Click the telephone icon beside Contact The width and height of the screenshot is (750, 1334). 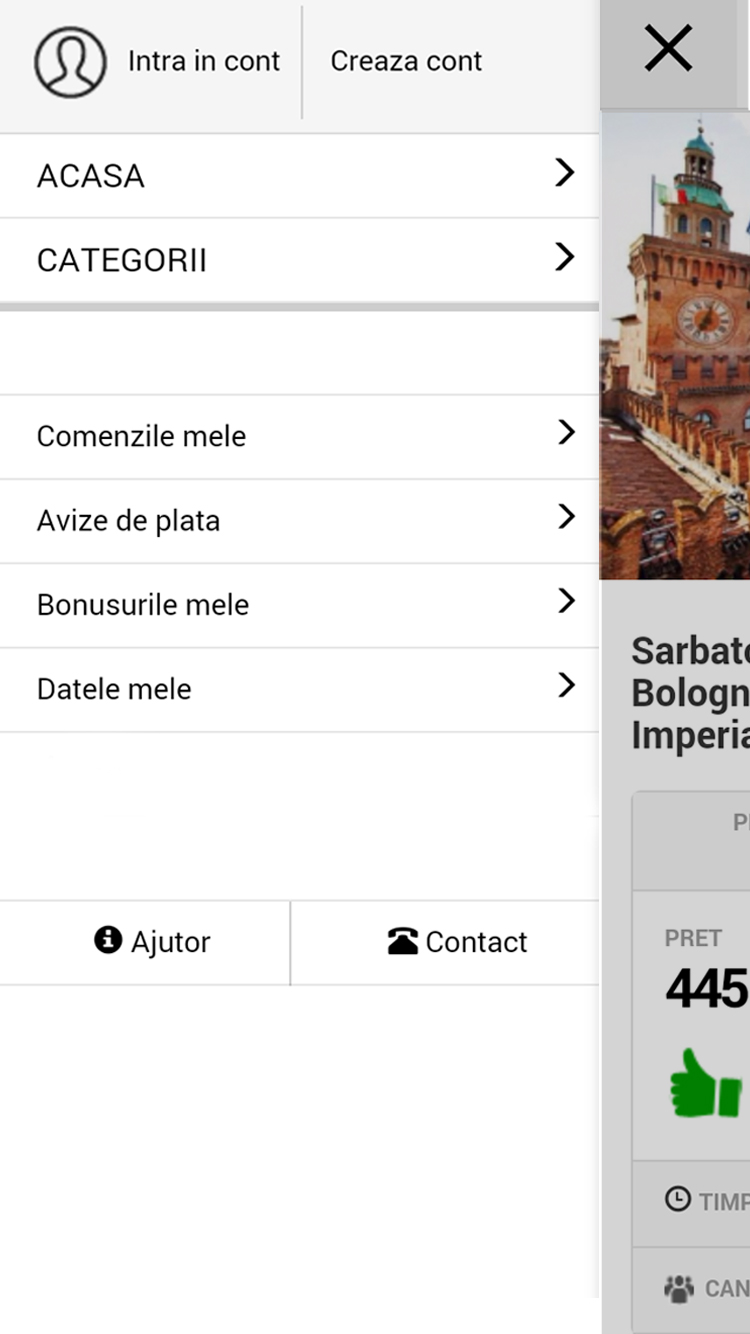click(x=402, y=941)
